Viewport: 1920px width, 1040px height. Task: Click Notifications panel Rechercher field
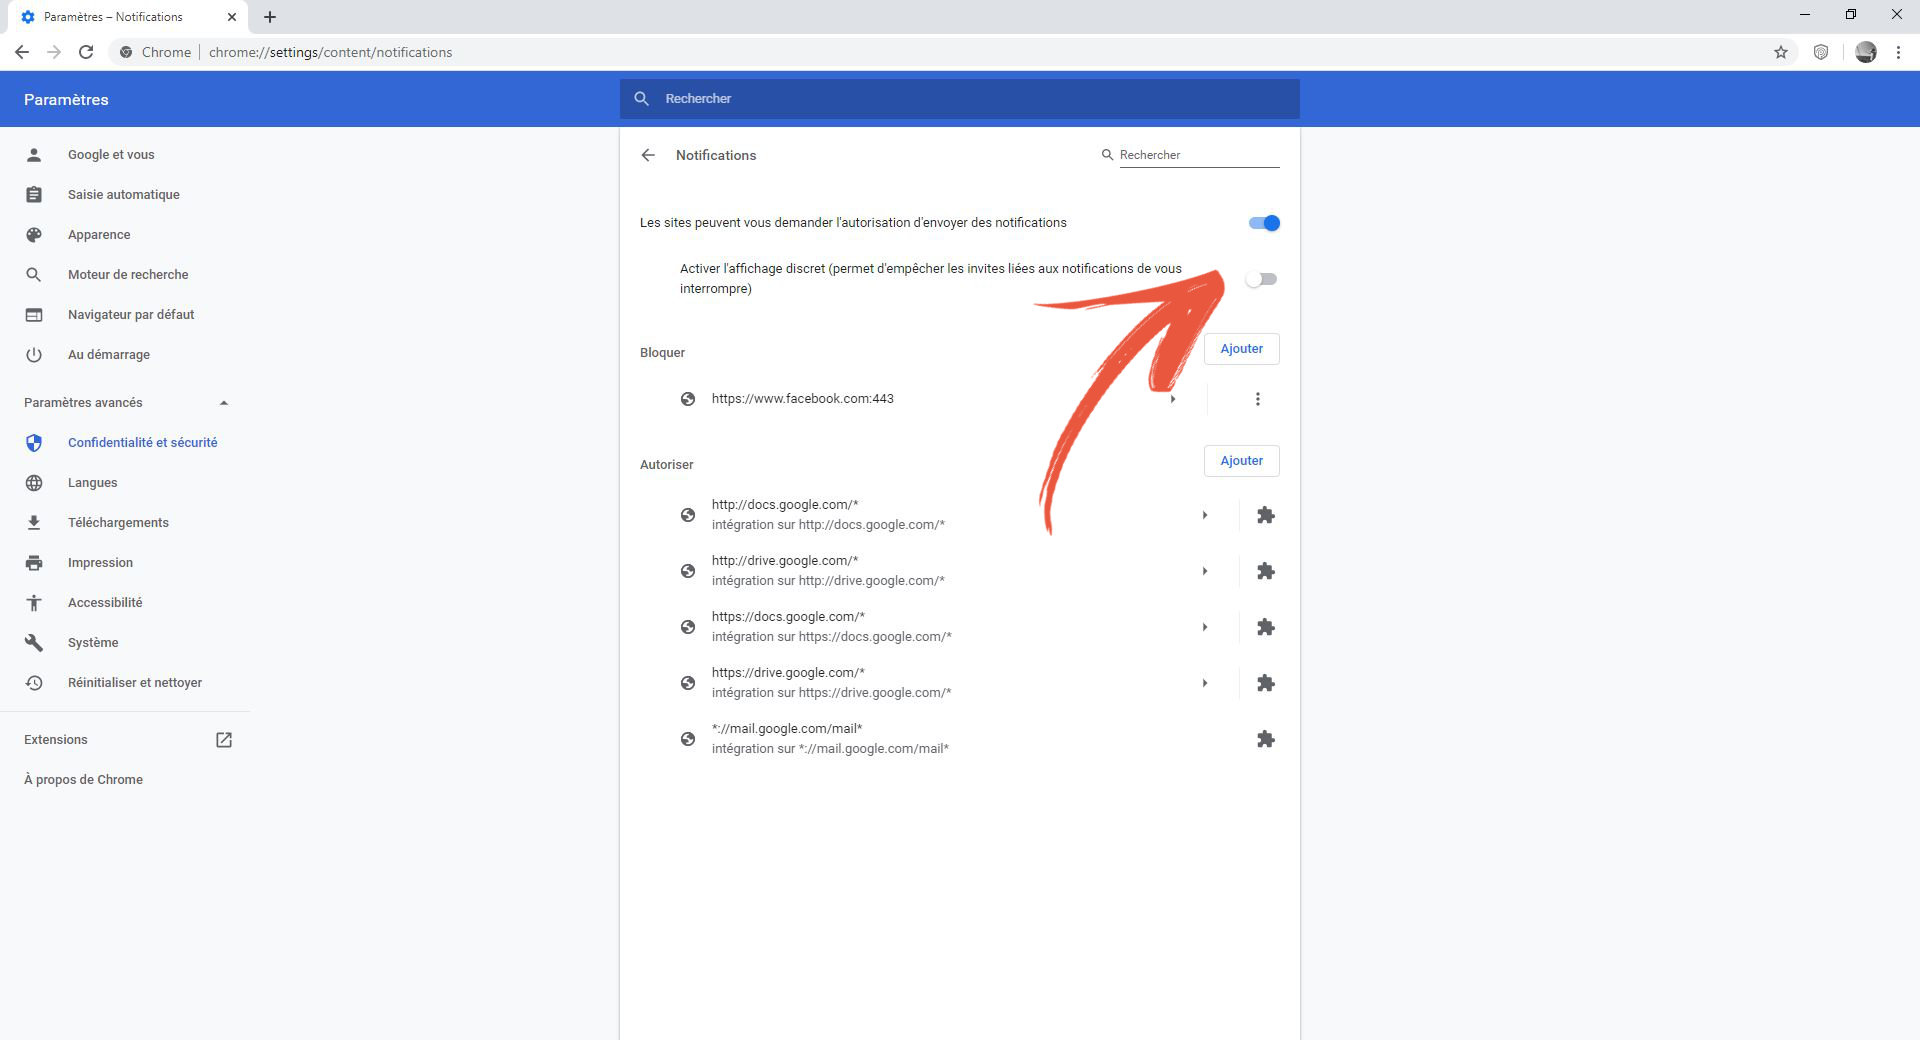coord(1199,155)
